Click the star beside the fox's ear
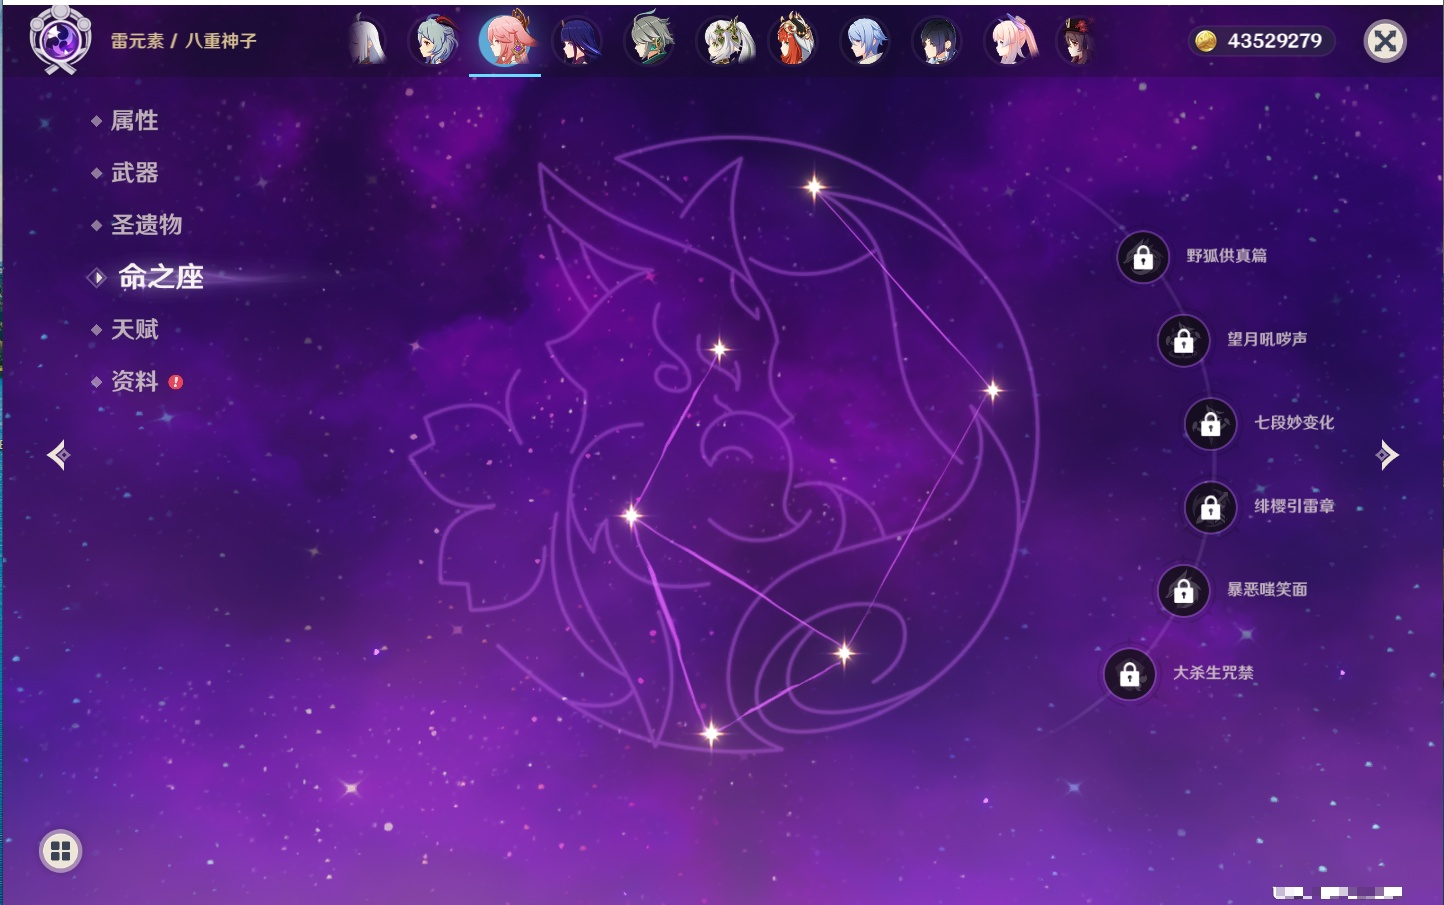The height and width of the screenshot is (905, 1444). pos(719,349)
